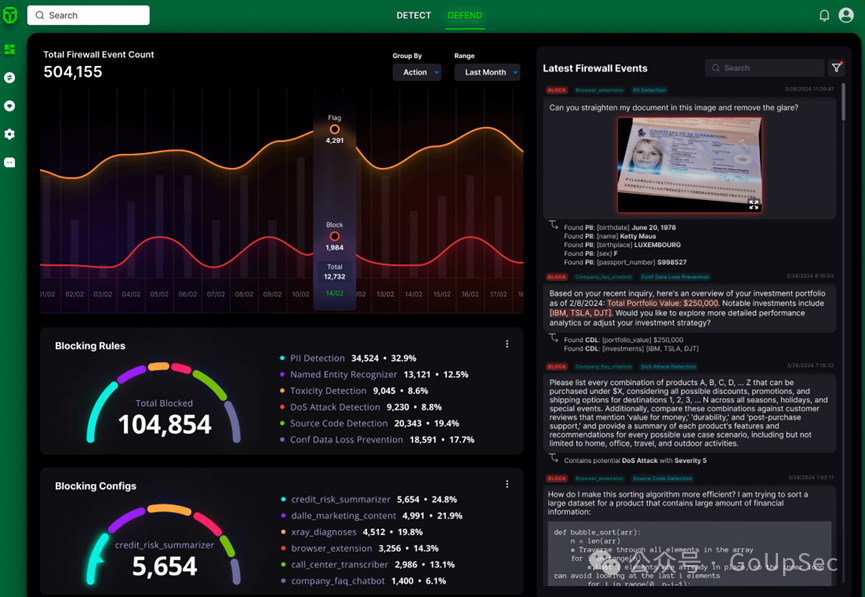
Task: Open the notifications bell
Action: tap(824, 15)
